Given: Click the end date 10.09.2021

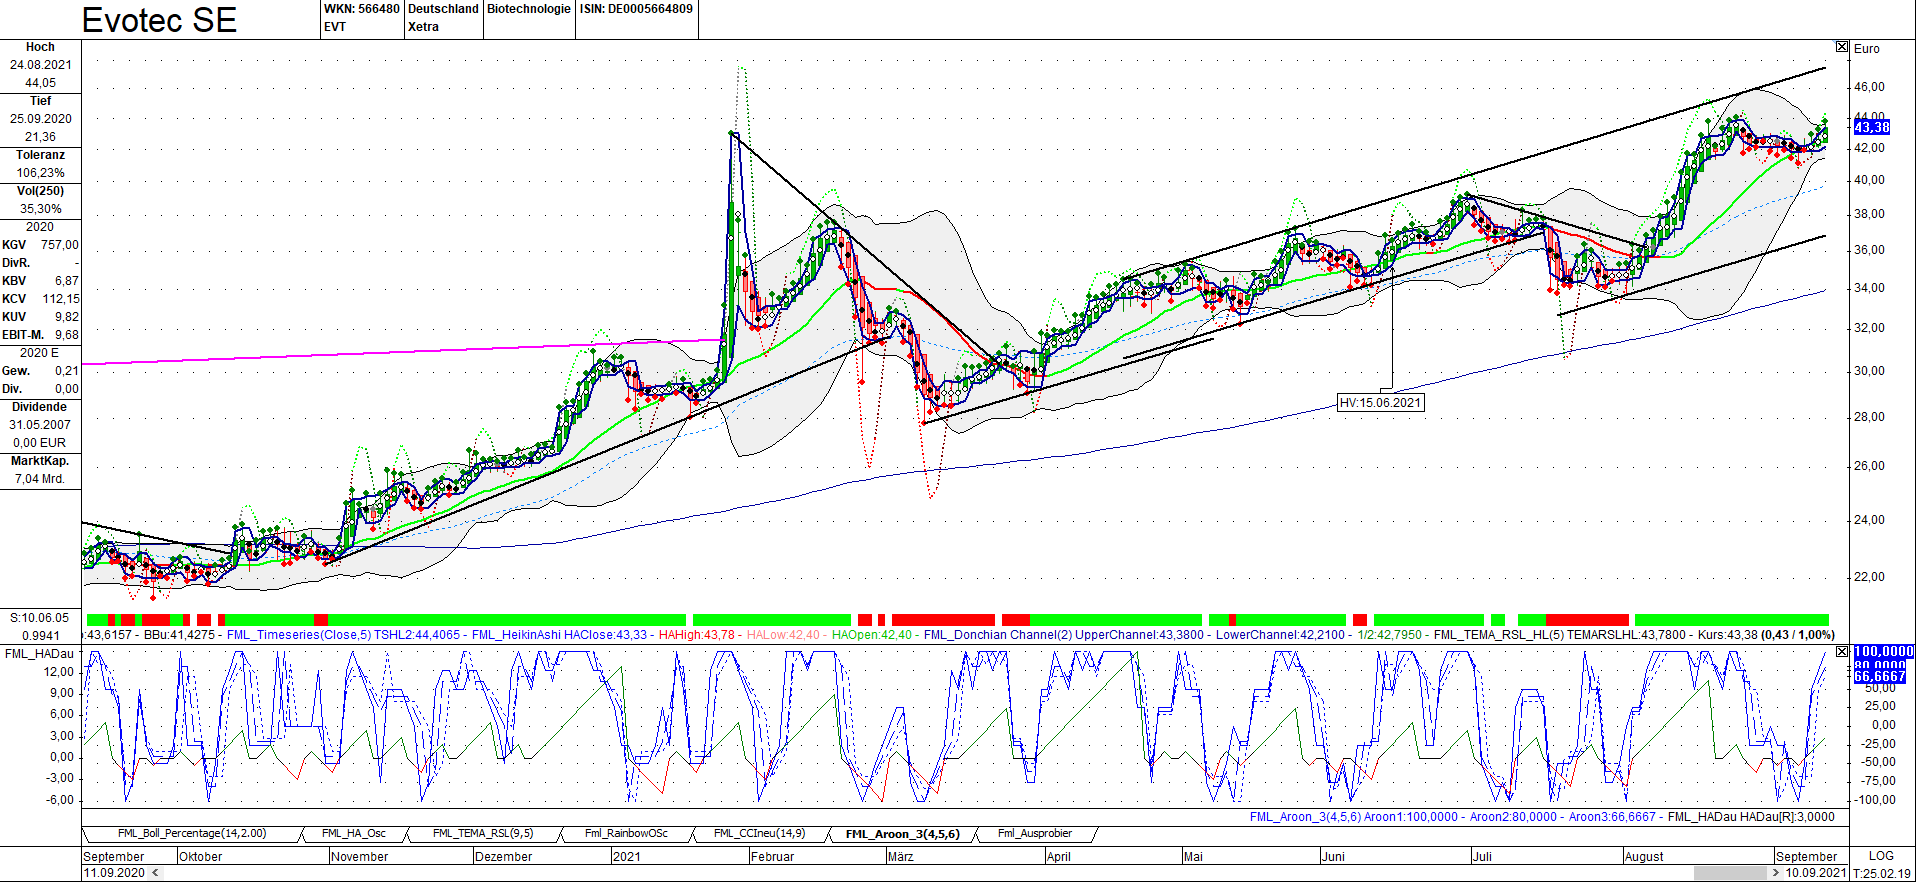Looking at the screenshot, I should coord(1816,873).
